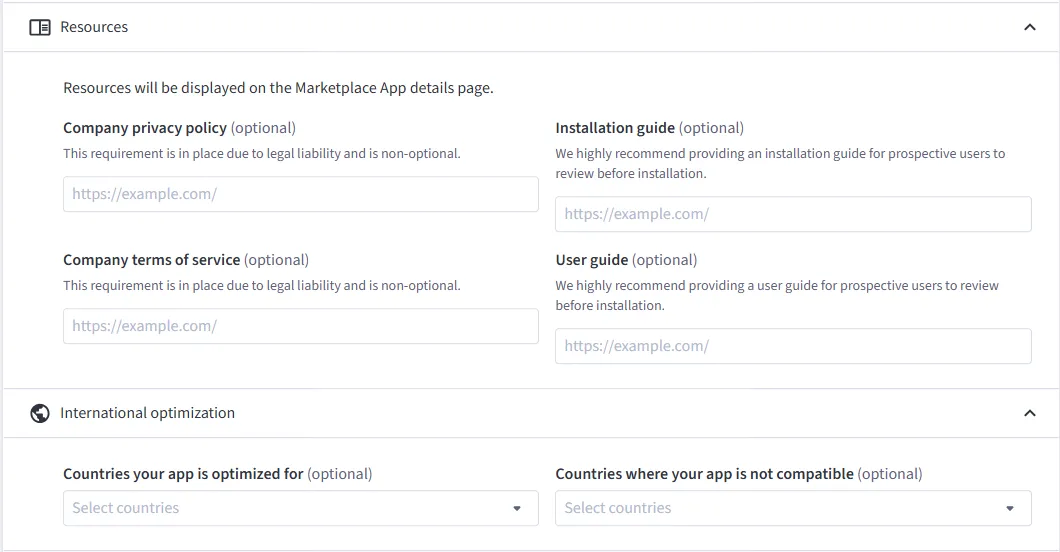The width and height of the screenshot is (1060, 552).
Task: Open the optimized countries dropdown
Action: [x=301, y=508]
